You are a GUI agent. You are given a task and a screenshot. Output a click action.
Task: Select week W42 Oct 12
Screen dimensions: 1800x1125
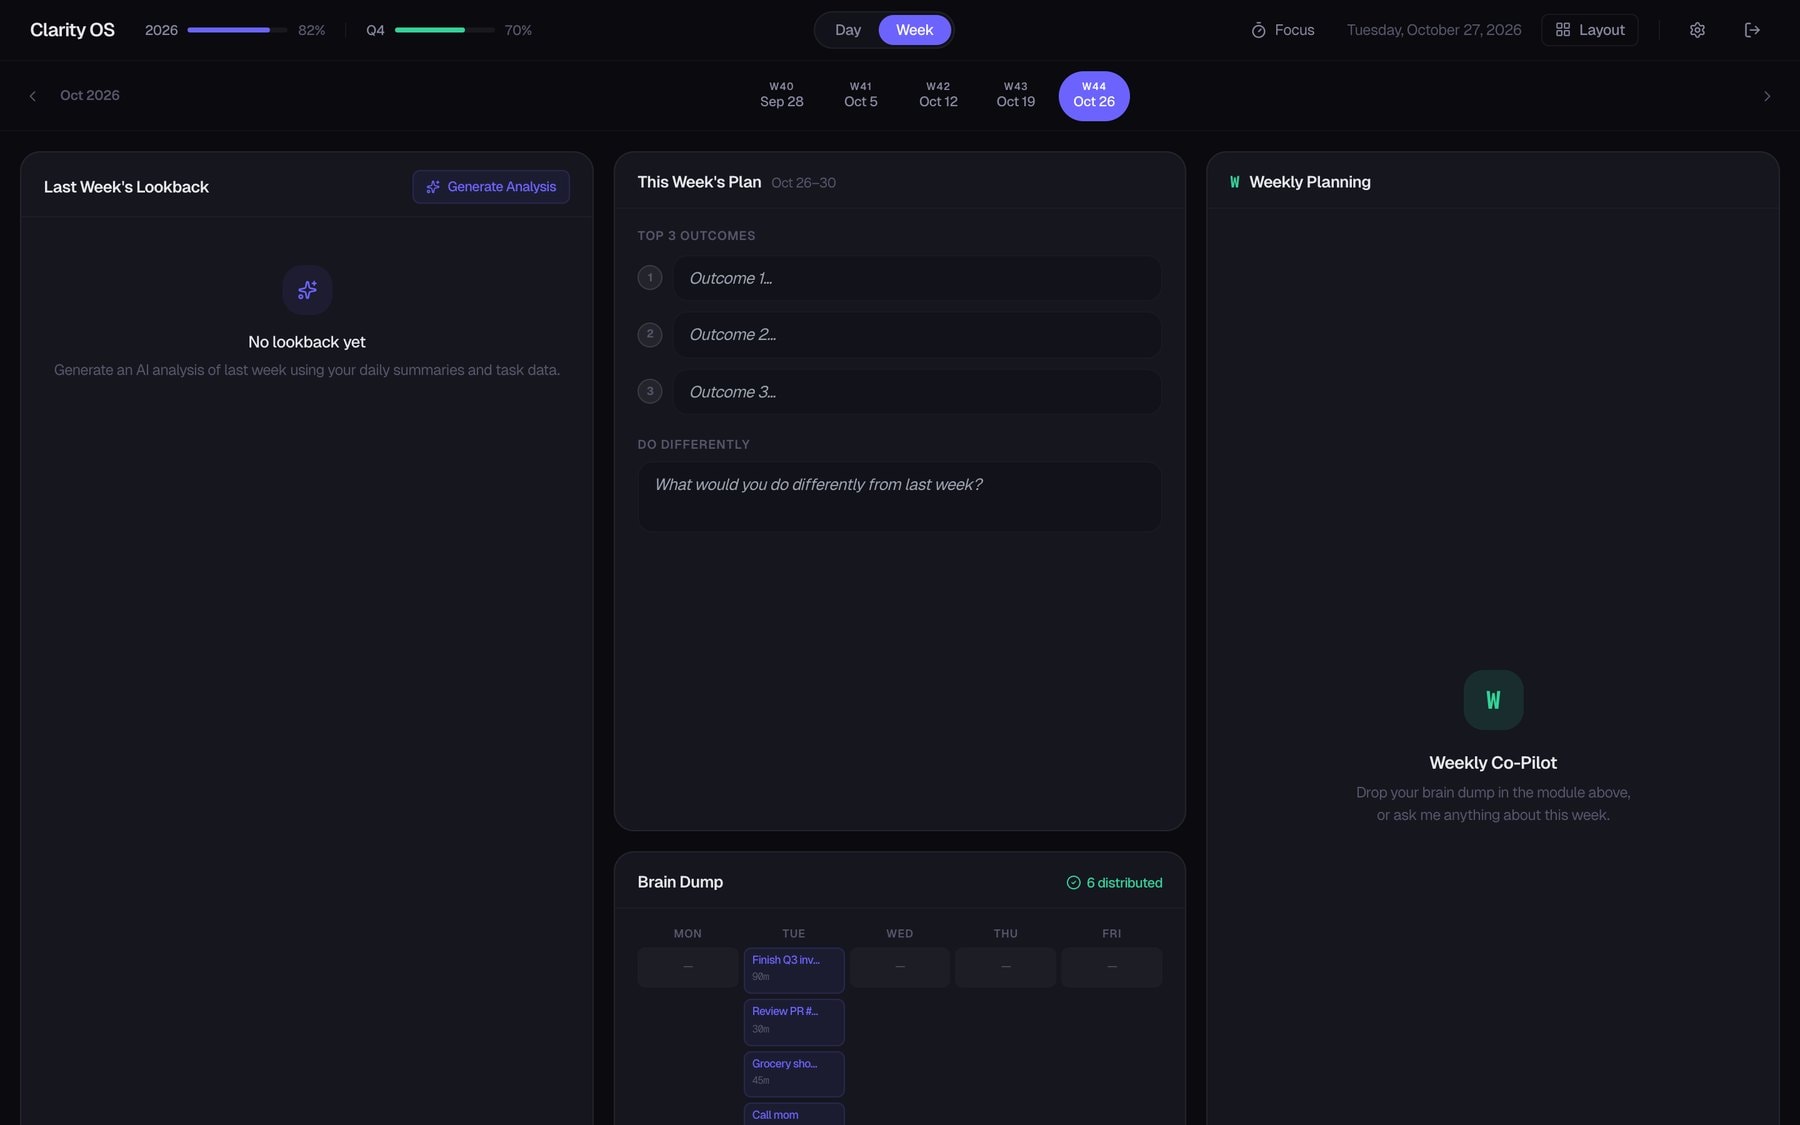click(x=938, y=95)
